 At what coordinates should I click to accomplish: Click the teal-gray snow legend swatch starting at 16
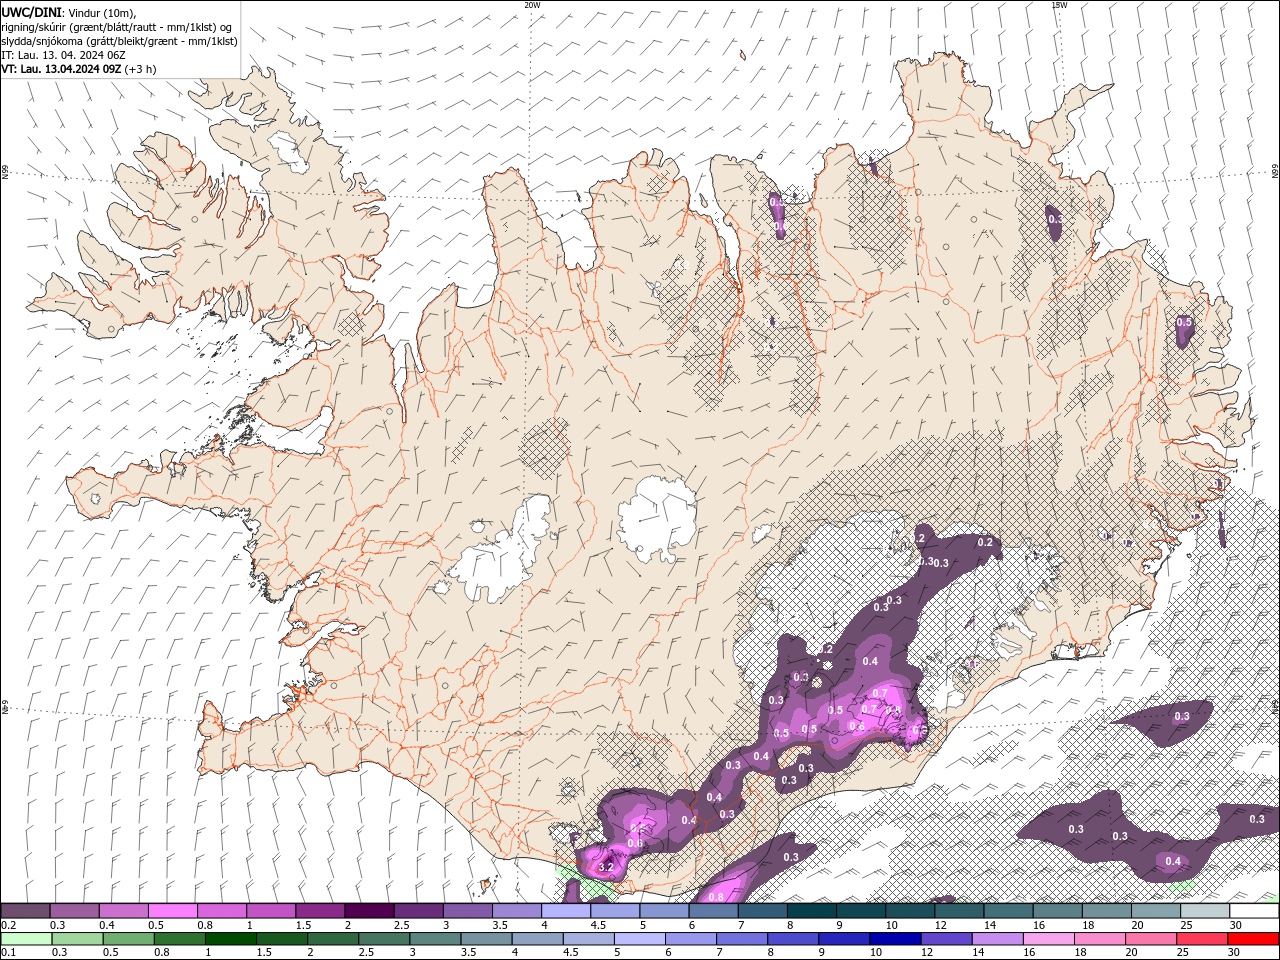1058,911
